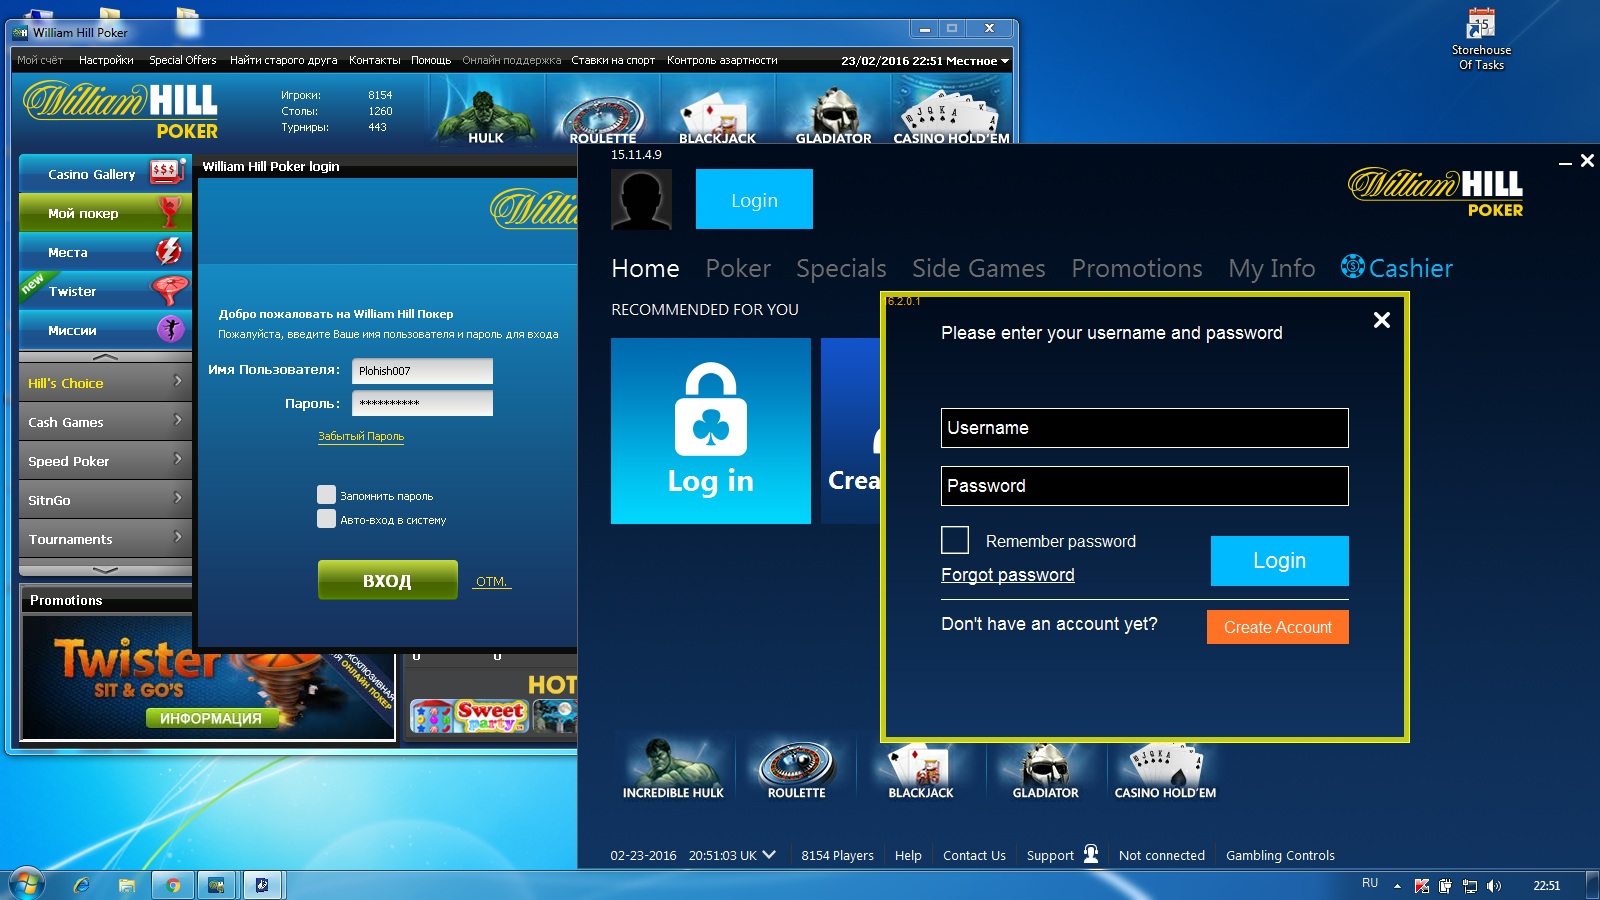
Task: Open Contact Us in the status bar
Action: [x=974, y=855]
